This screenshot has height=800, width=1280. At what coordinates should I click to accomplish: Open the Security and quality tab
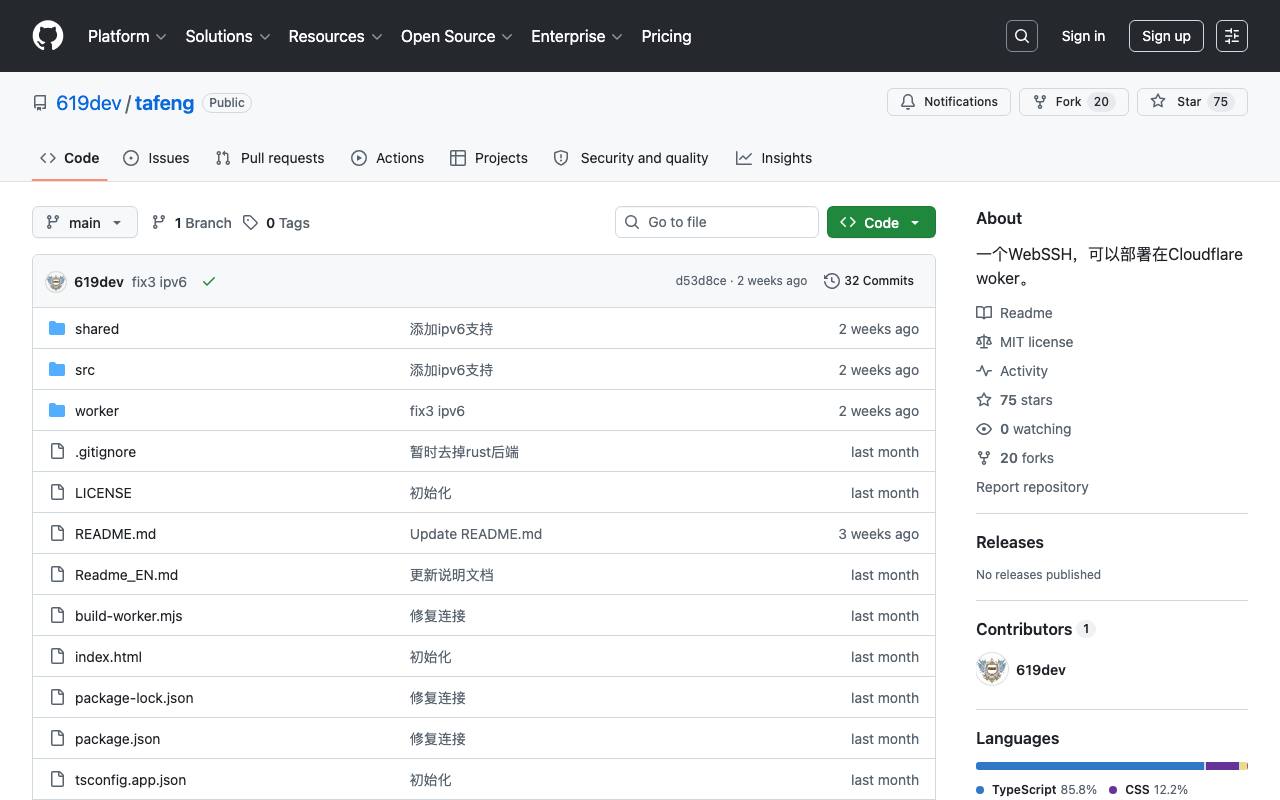coord(631,158)
